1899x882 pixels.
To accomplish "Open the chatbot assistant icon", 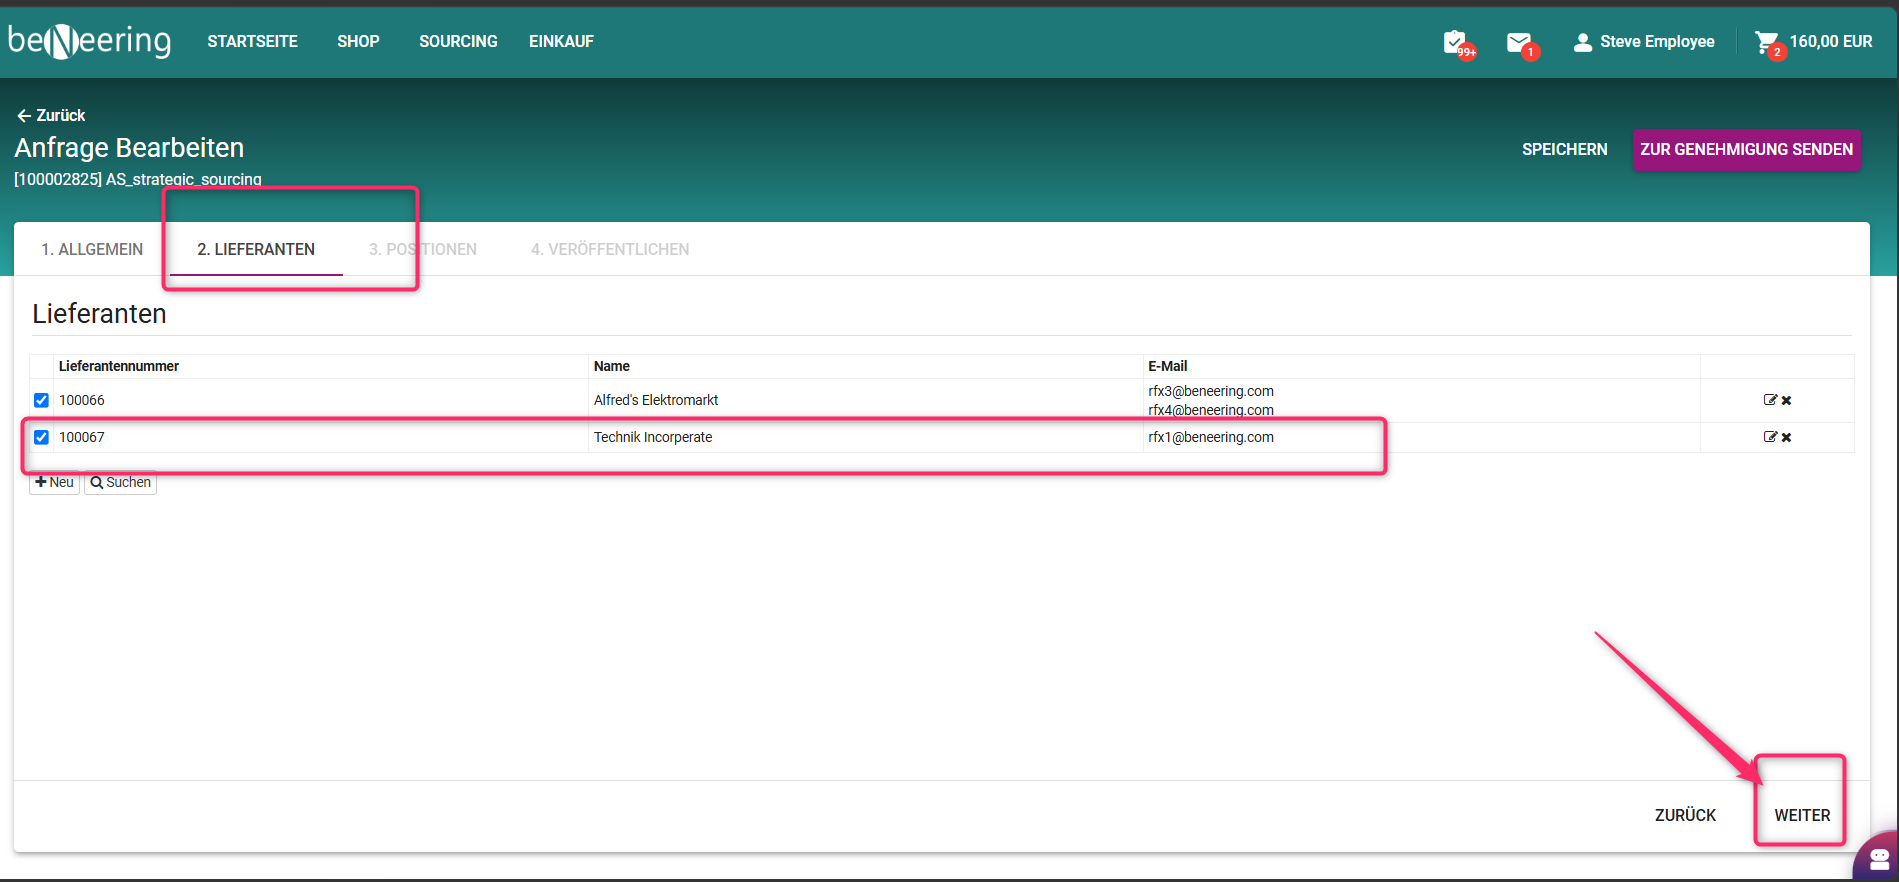I will (1878, 858).
